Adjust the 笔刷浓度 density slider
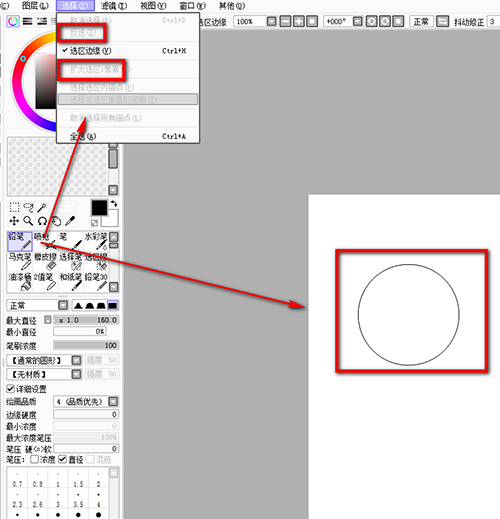This screenshot has width=500, height=519. [x=86, y=345]
